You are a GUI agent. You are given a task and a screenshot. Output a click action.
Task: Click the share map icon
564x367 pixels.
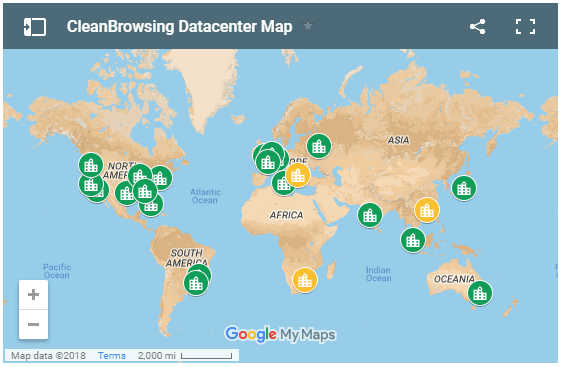(x=477, y=27)
